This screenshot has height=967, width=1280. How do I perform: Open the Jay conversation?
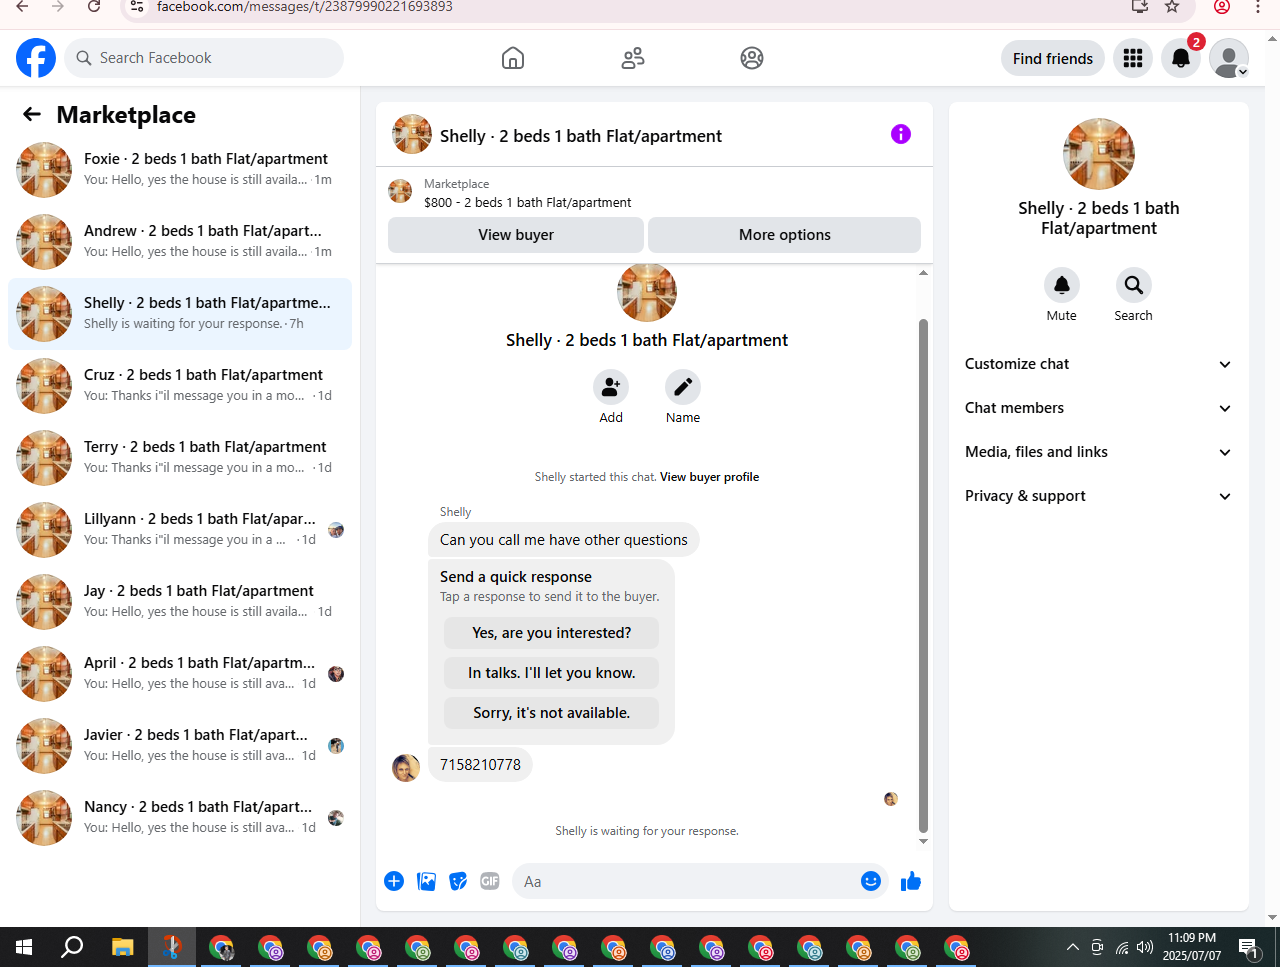click(180, 602)
